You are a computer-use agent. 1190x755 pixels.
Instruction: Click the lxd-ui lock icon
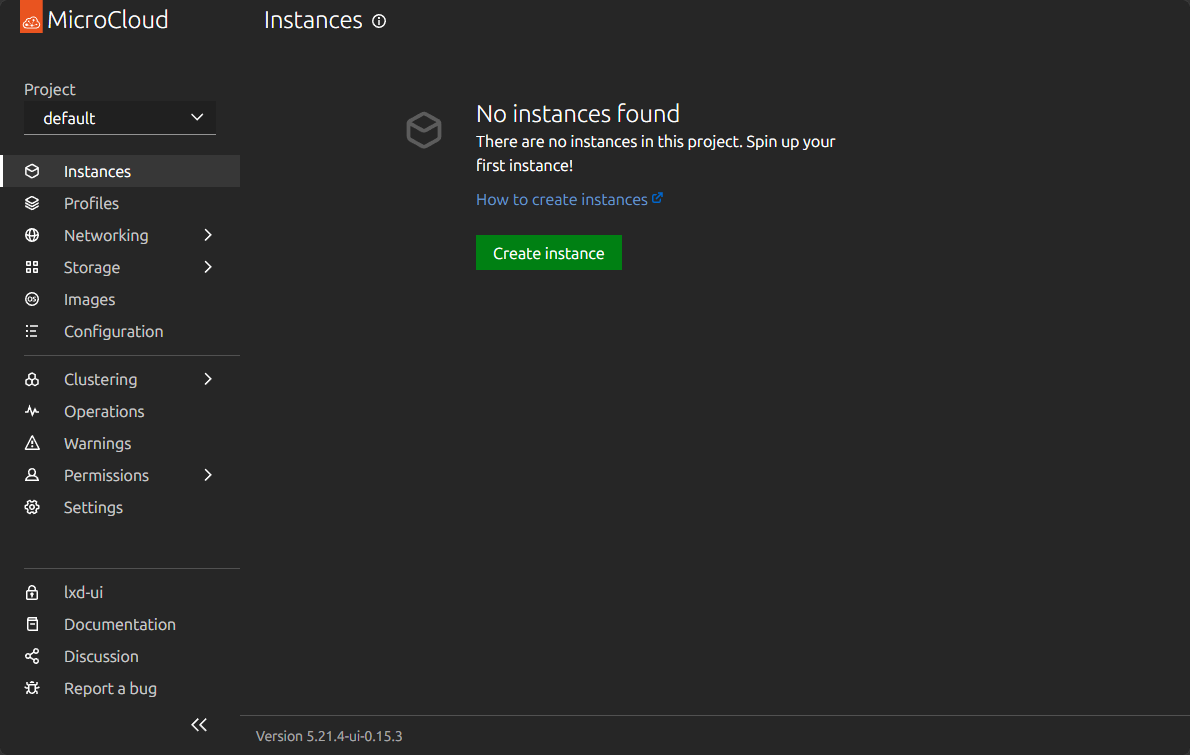(32, 593)
